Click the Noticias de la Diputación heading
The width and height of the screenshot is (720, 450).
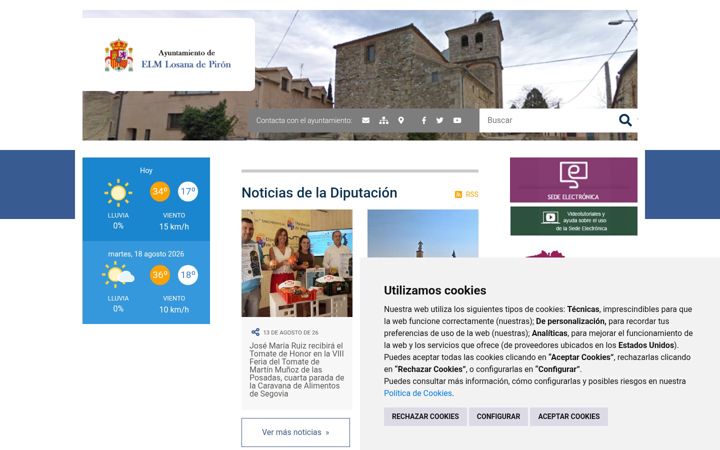(x=319, y=193)
